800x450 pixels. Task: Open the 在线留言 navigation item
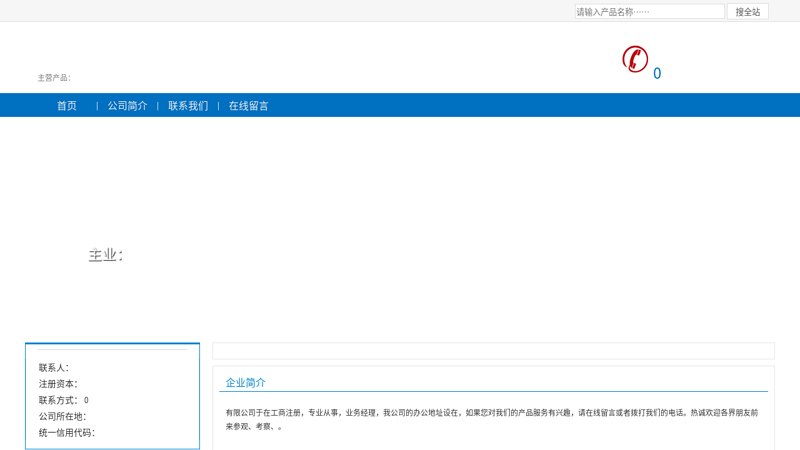248,106
